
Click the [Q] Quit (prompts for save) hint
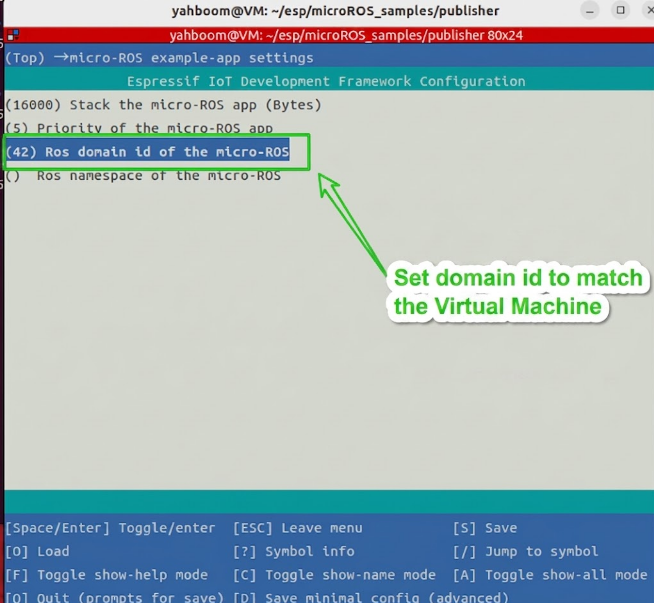pos(114,597)
